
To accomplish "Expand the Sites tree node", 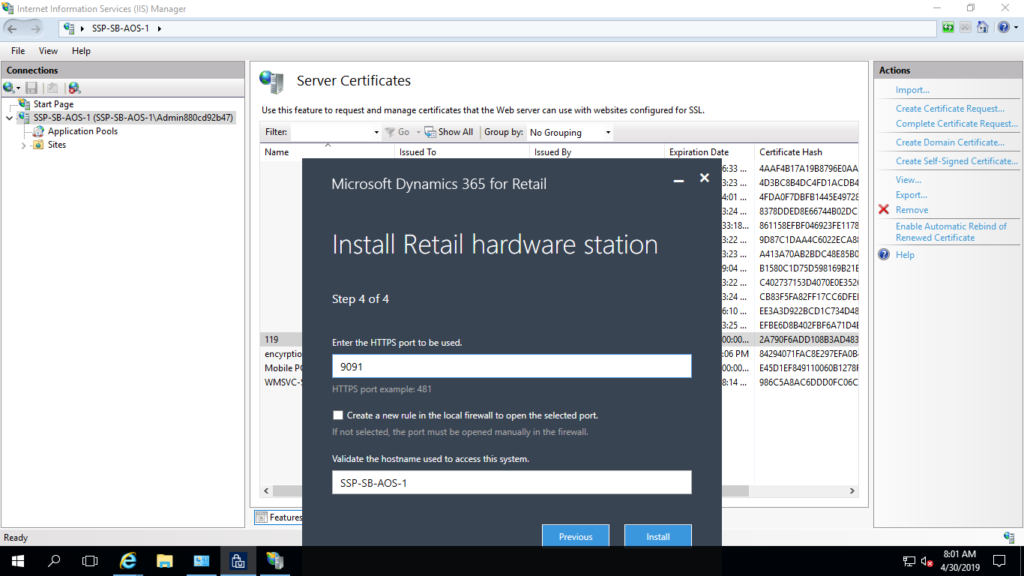I will pos(24,146).
